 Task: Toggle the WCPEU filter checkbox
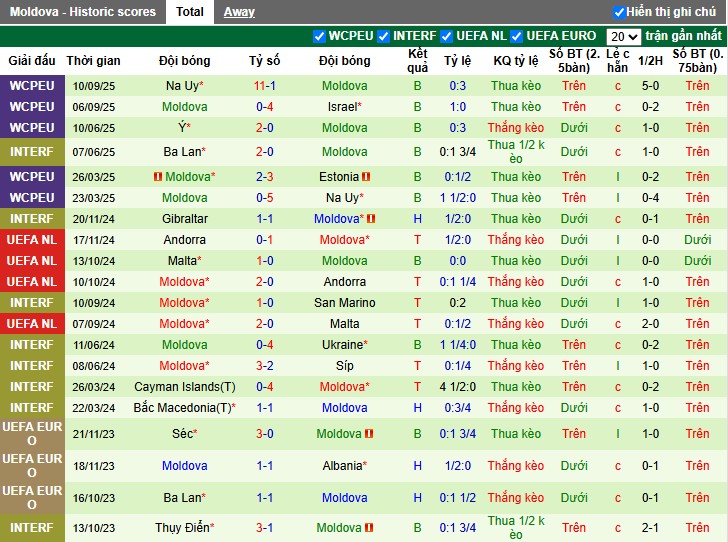click(x=319, y=36)
